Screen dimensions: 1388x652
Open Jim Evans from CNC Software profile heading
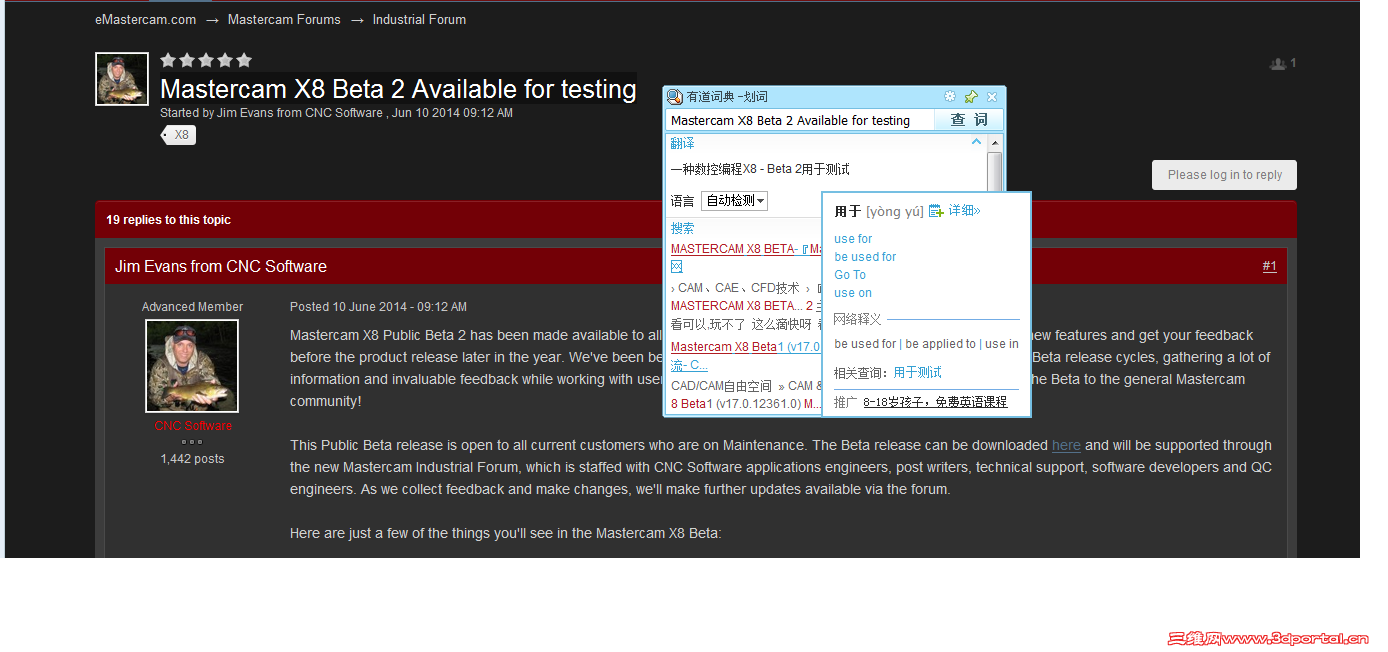(221, 266)
